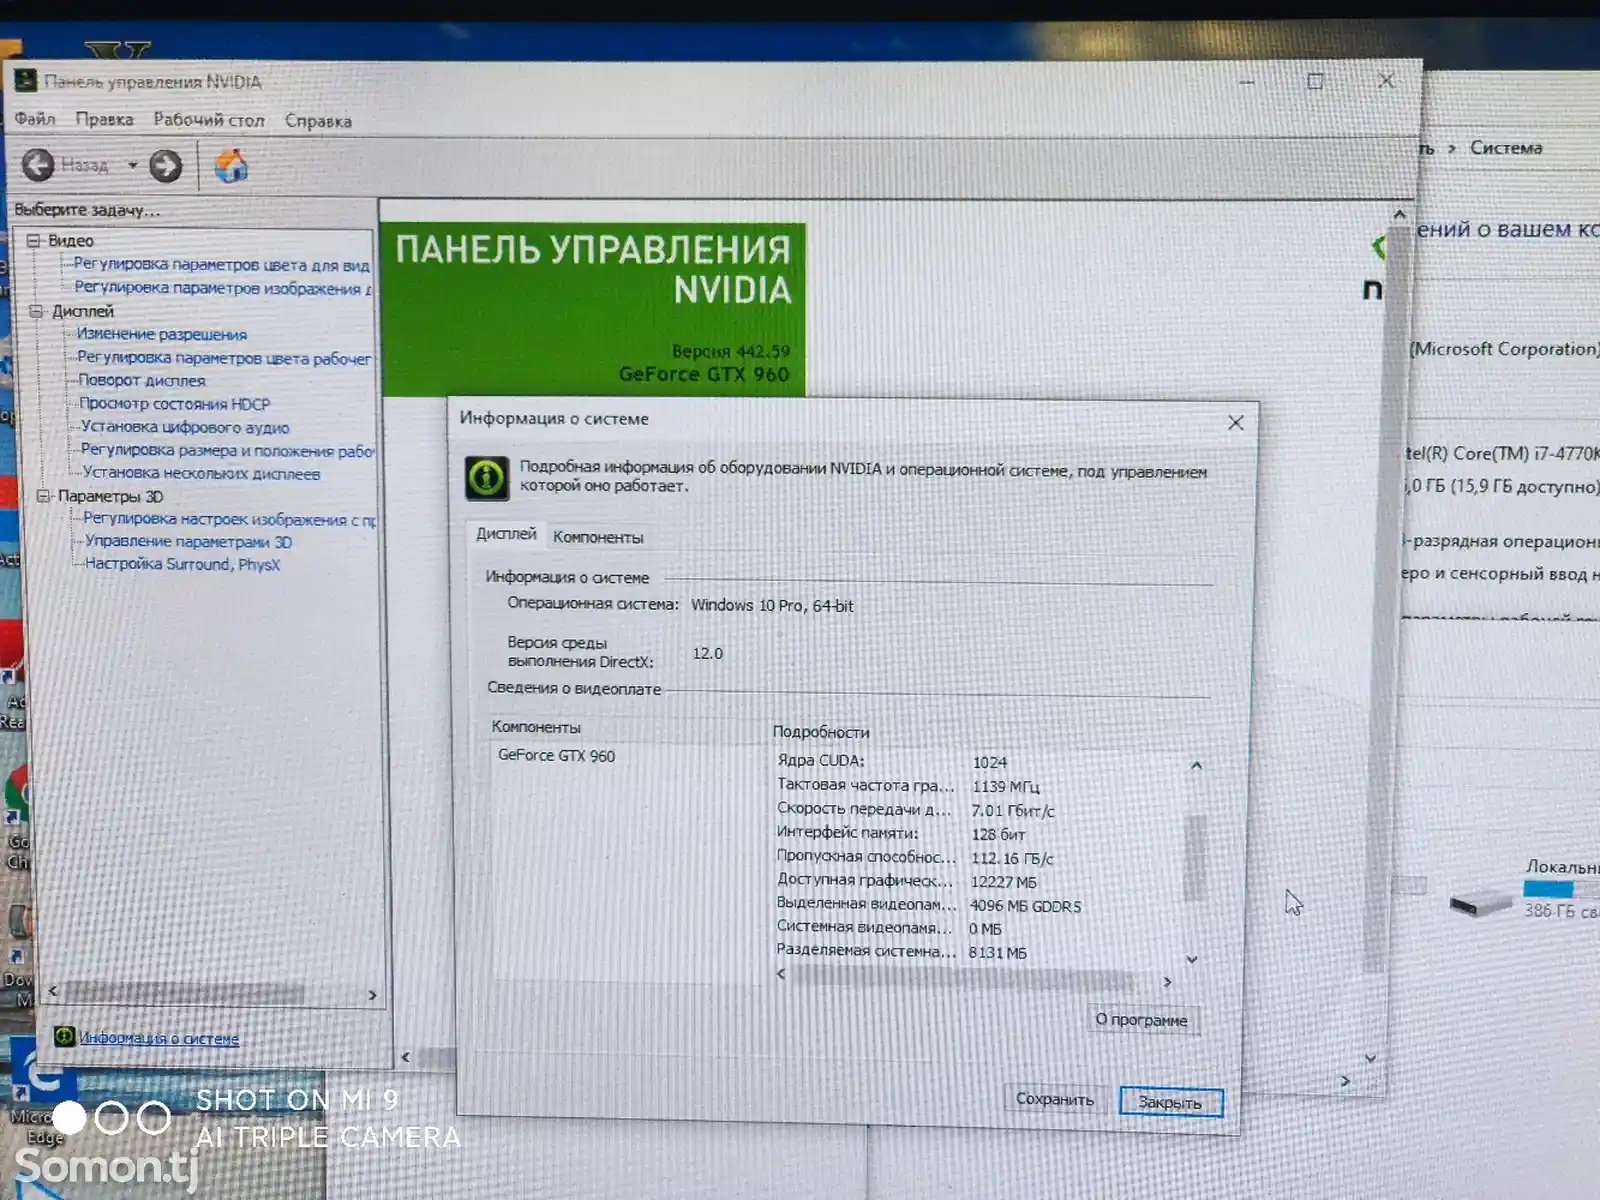Open Установка цифрового аудио
The image size is (1600, 1200).
coord(185,427)
